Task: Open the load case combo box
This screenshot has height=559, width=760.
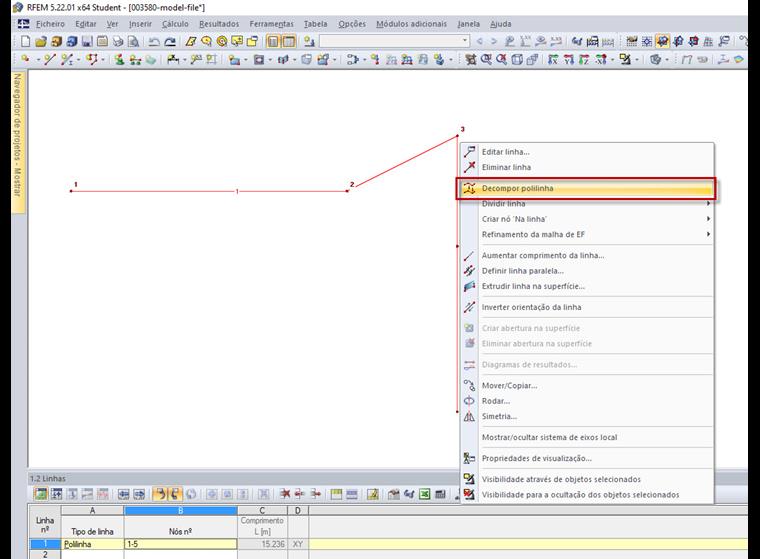Action: click(394, 41)
